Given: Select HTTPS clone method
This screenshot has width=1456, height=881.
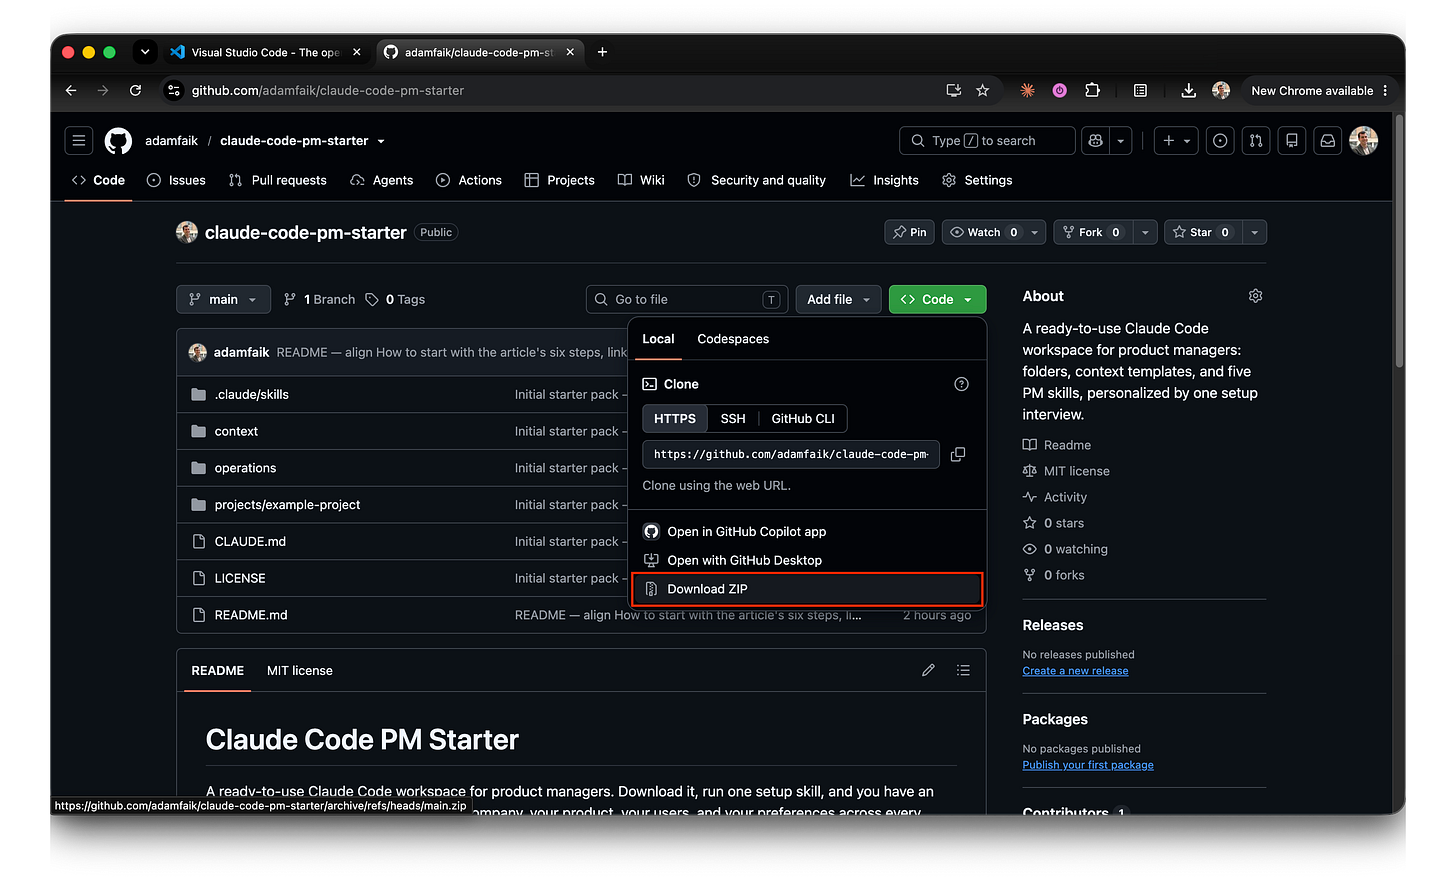Looking at the screenshot, I should coord(675,418).
